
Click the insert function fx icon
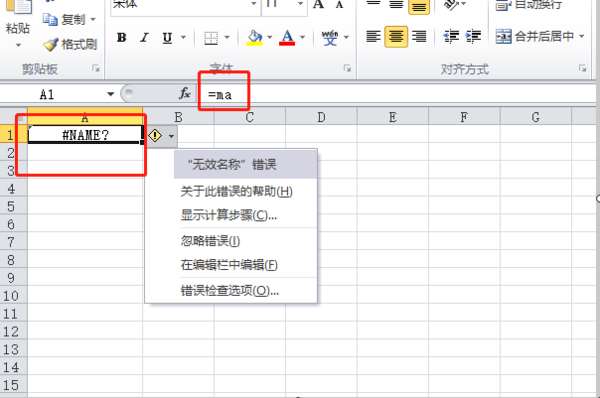pos(185,93)
